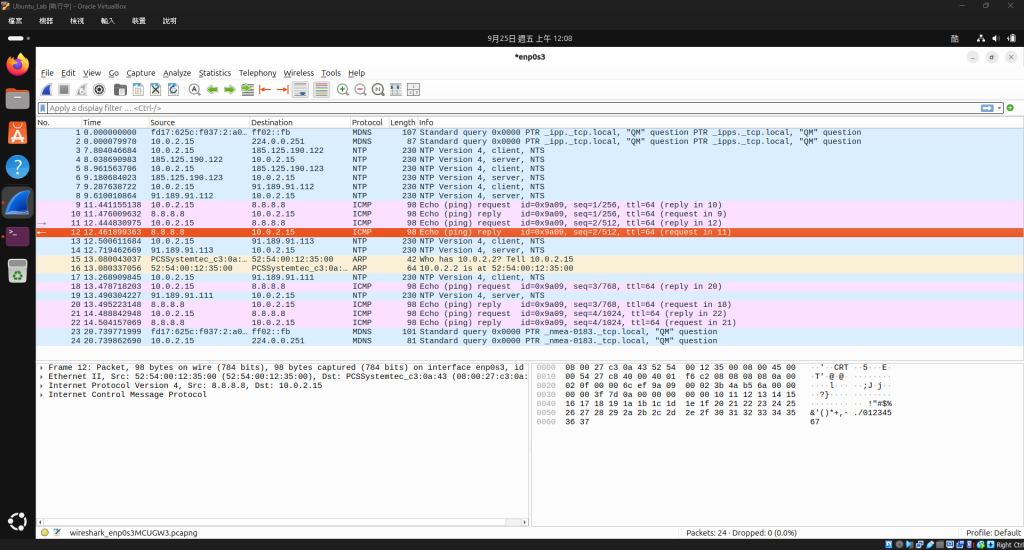Viewport: 1024px width, 550px height.
Task: Stop the running capture
Action: [x=64, y=90]
